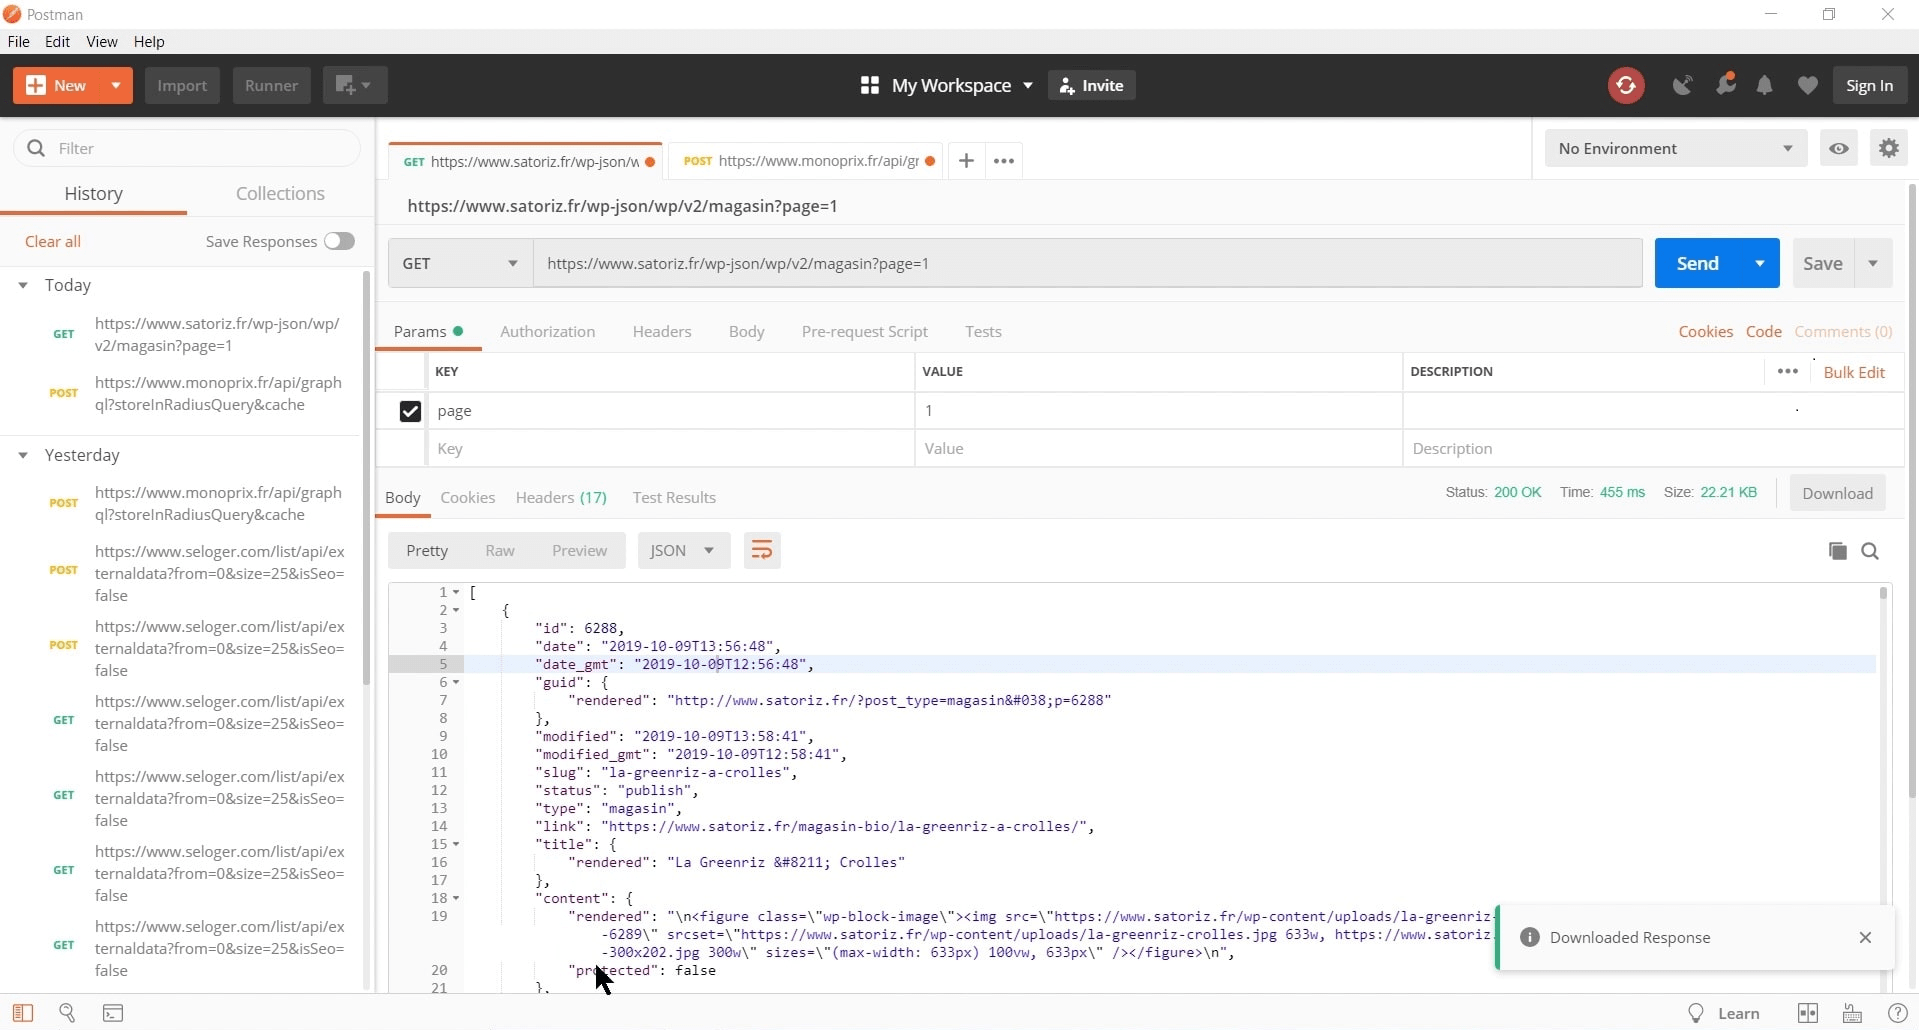Open the Runner button
Viewport: 1919px width, 1030px height.
[x=271, y=86]
